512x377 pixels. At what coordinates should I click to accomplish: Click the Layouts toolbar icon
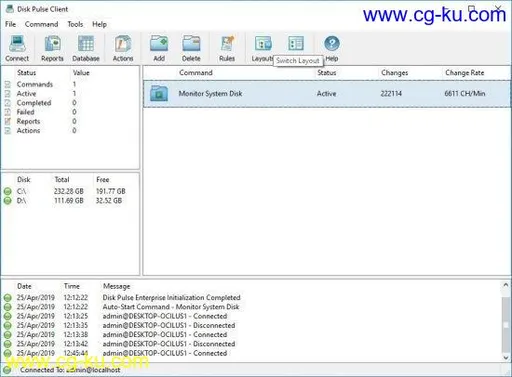point(263,44)
